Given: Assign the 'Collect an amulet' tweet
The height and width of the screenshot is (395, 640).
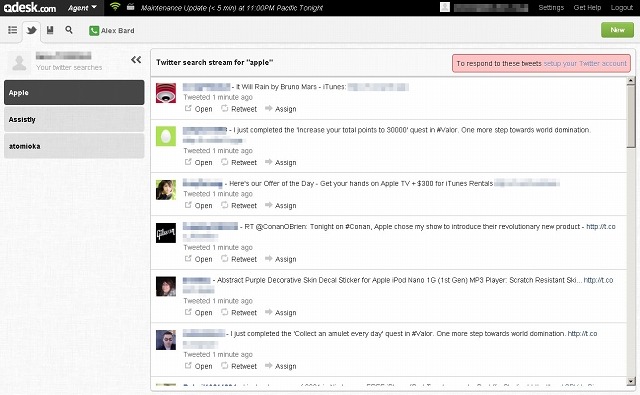Looking at the screenshot, I should click(x=281, y=366).
